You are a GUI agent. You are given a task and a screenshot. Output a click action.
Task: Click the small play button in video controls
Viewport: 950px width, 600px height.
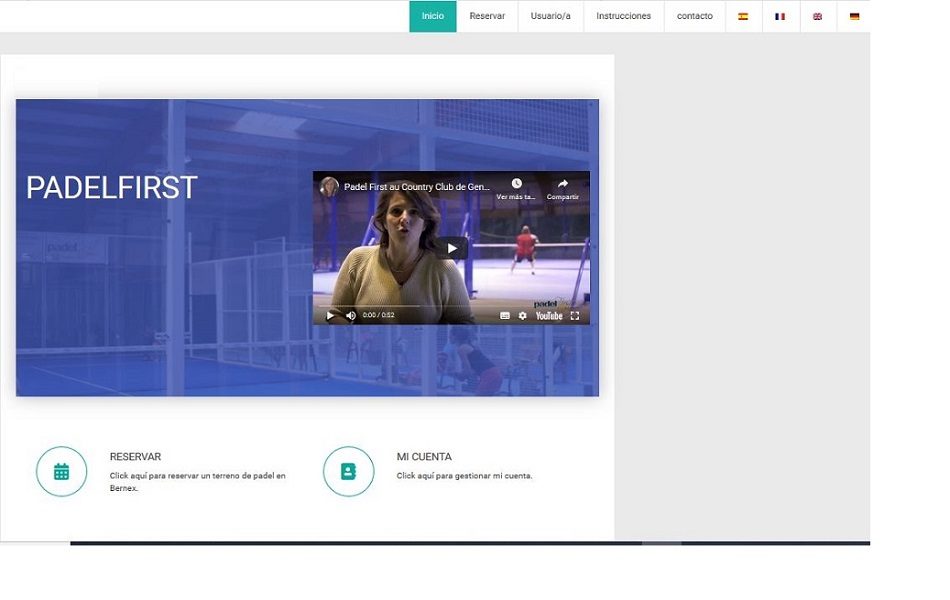[330, 316]
